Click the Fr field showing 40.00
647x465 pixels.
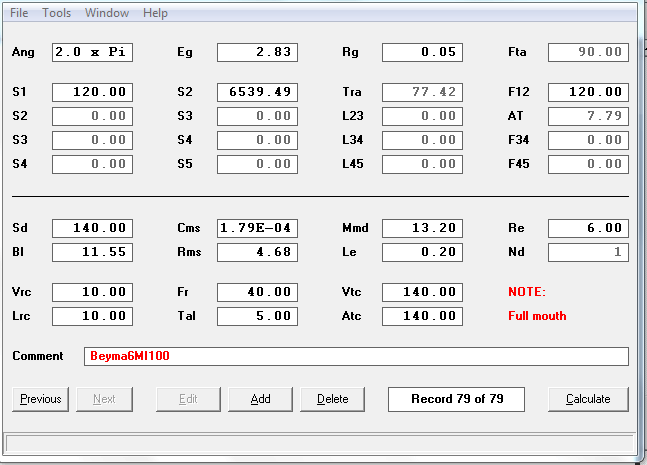pyautogui.click(x=257, y=292)
